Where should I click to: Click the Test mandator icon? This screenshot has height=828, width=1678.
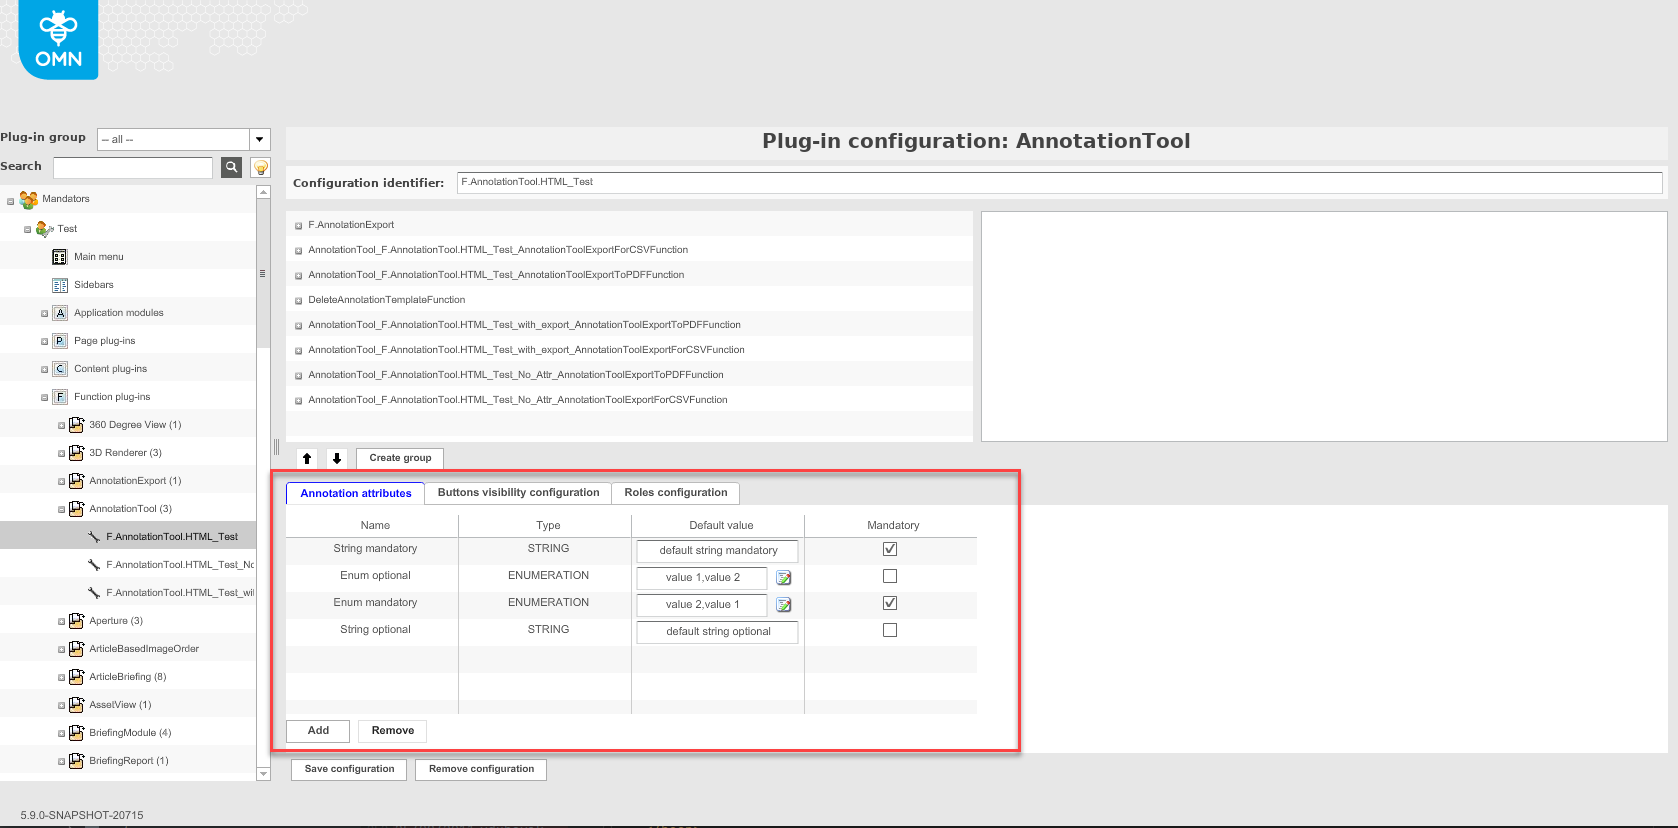[45, 229]
